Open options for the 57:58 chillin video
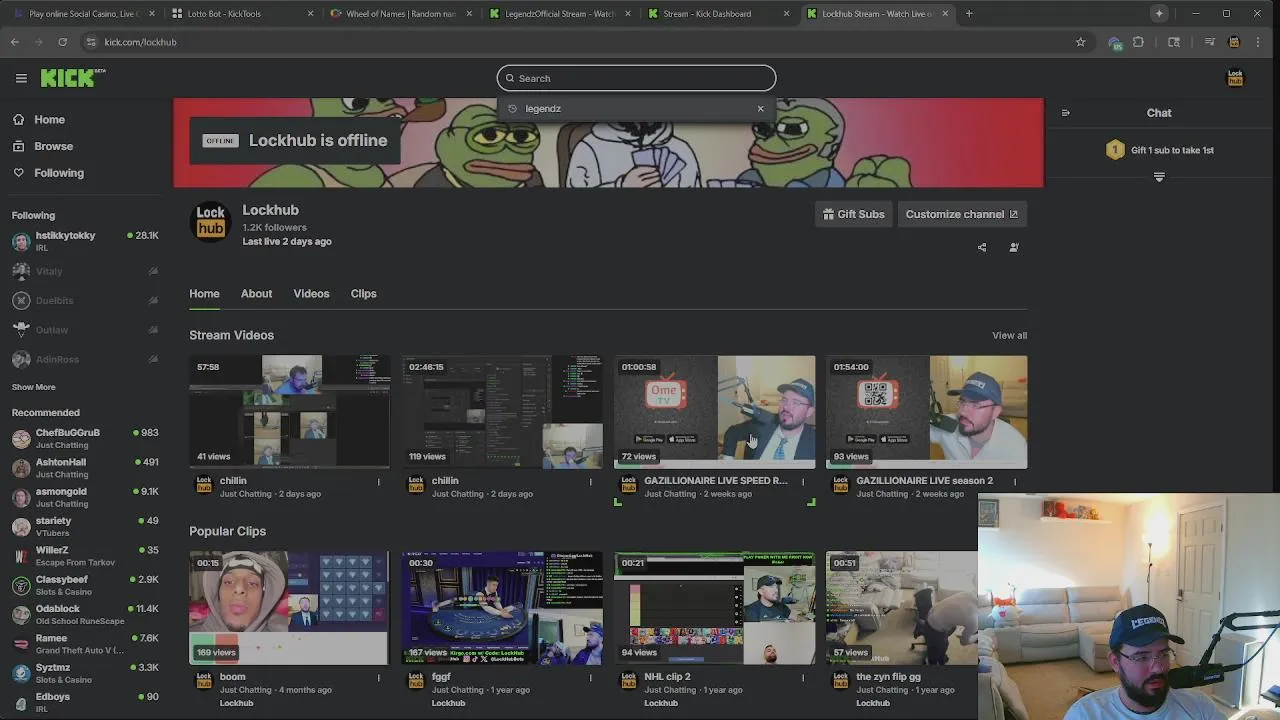This screenshot has width=1280, height=720. 378,482
